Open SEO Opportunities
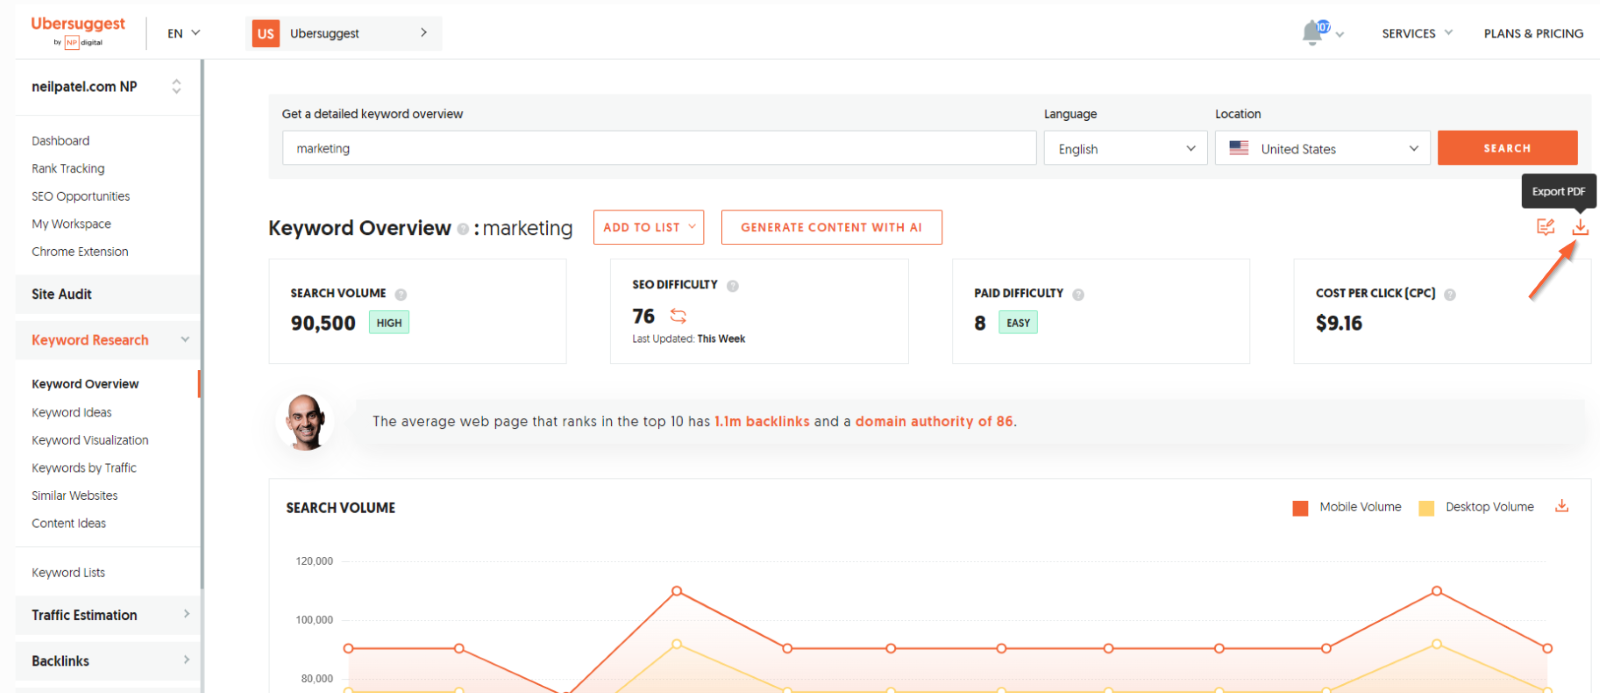 (80, 197)
